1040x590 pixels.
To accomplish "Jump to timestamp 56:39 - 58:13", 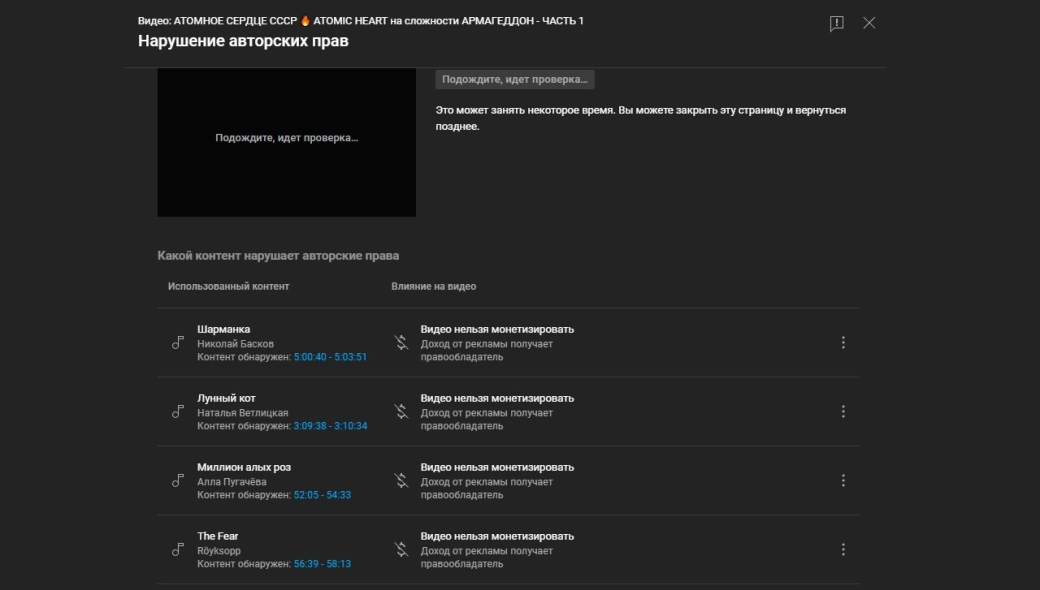I will [322, 564].
